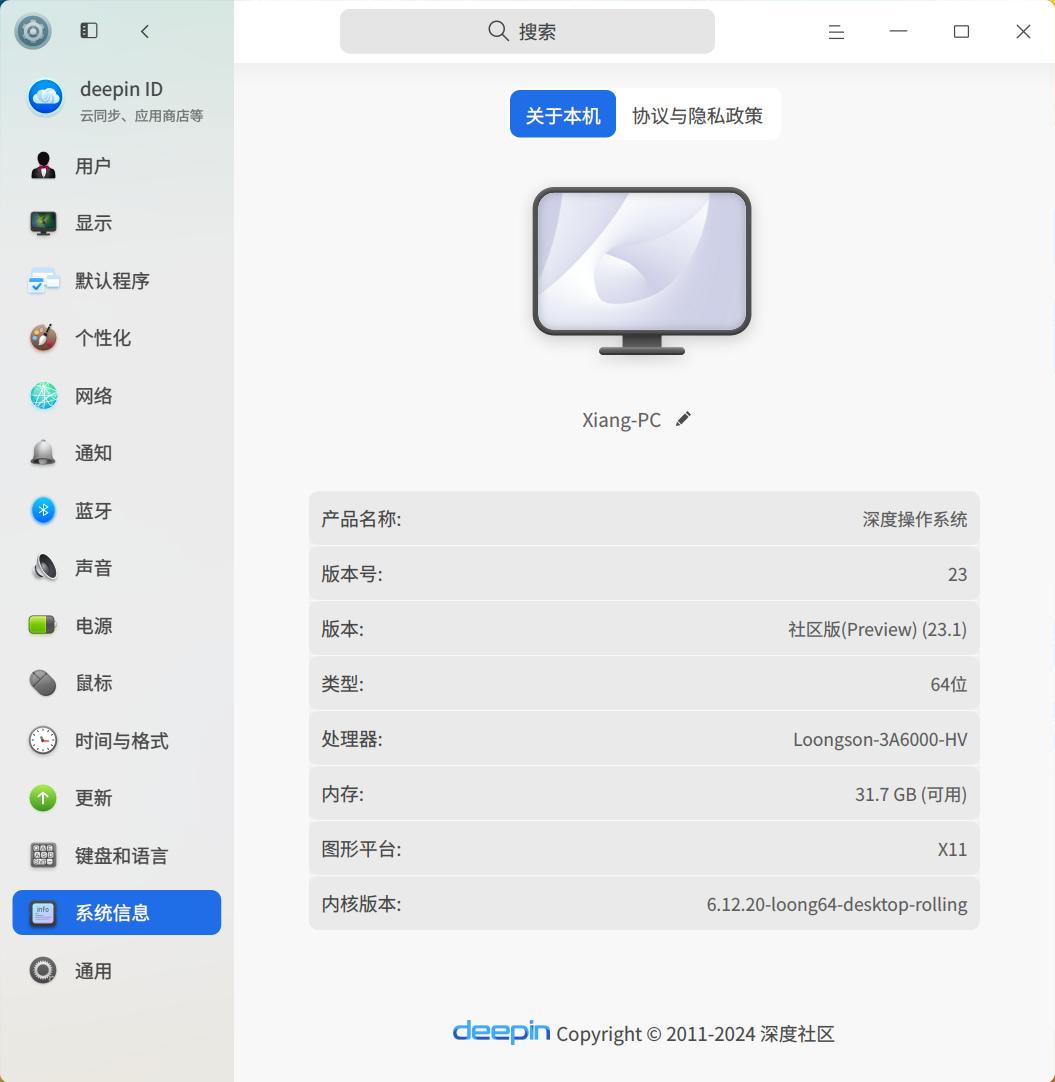1055x1082 pixels.
Task: Open the deepin ID cloud account icon
Action: [46, 97]
